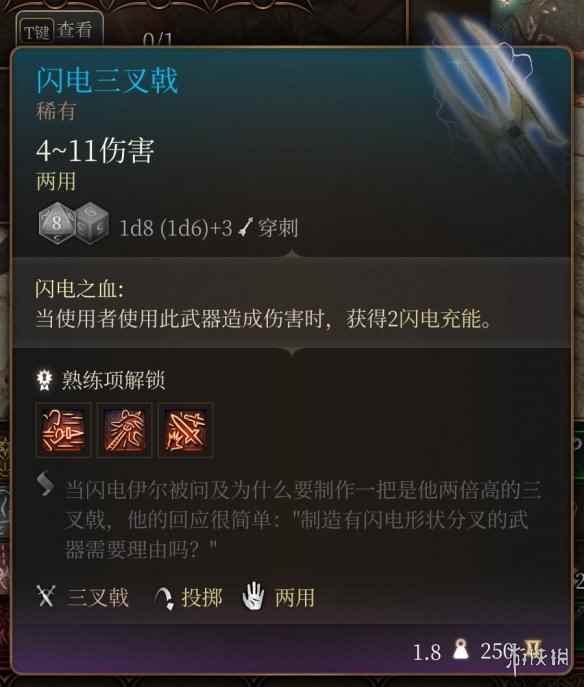584x687 pixels.
Task: Click the third crossed-swords skill icon
Action: [186, 430]
